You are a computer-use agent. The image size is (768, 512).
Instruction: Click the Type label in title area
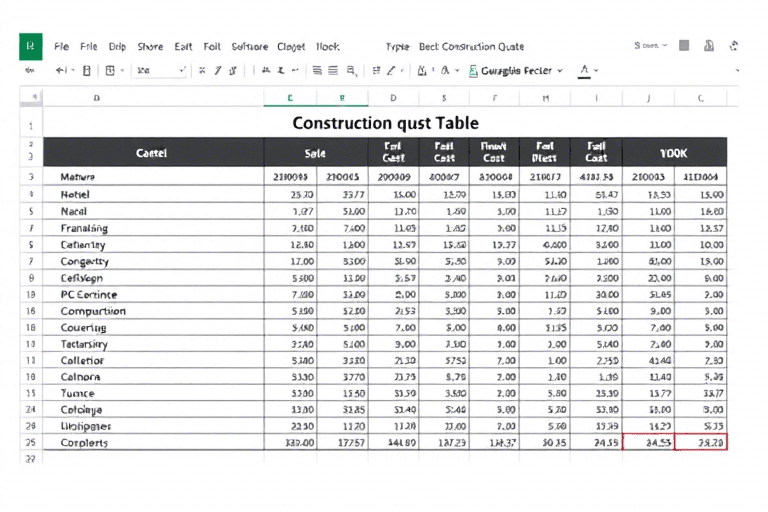[x=397, y=46]
